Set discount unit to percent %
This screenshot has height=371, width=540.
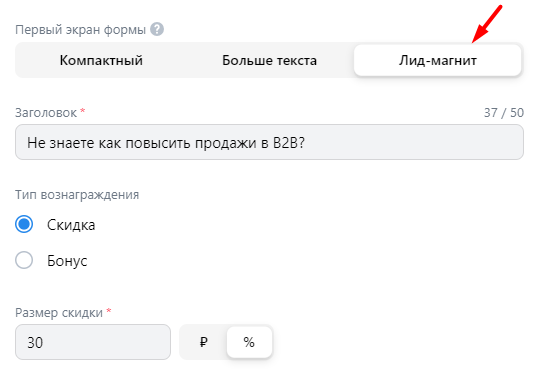coord(249,342)
